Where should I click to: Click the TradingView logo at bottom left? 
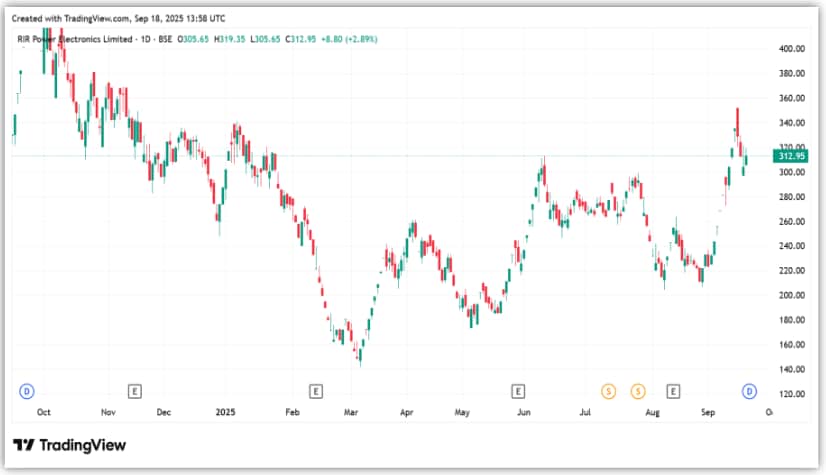[69, 444]
